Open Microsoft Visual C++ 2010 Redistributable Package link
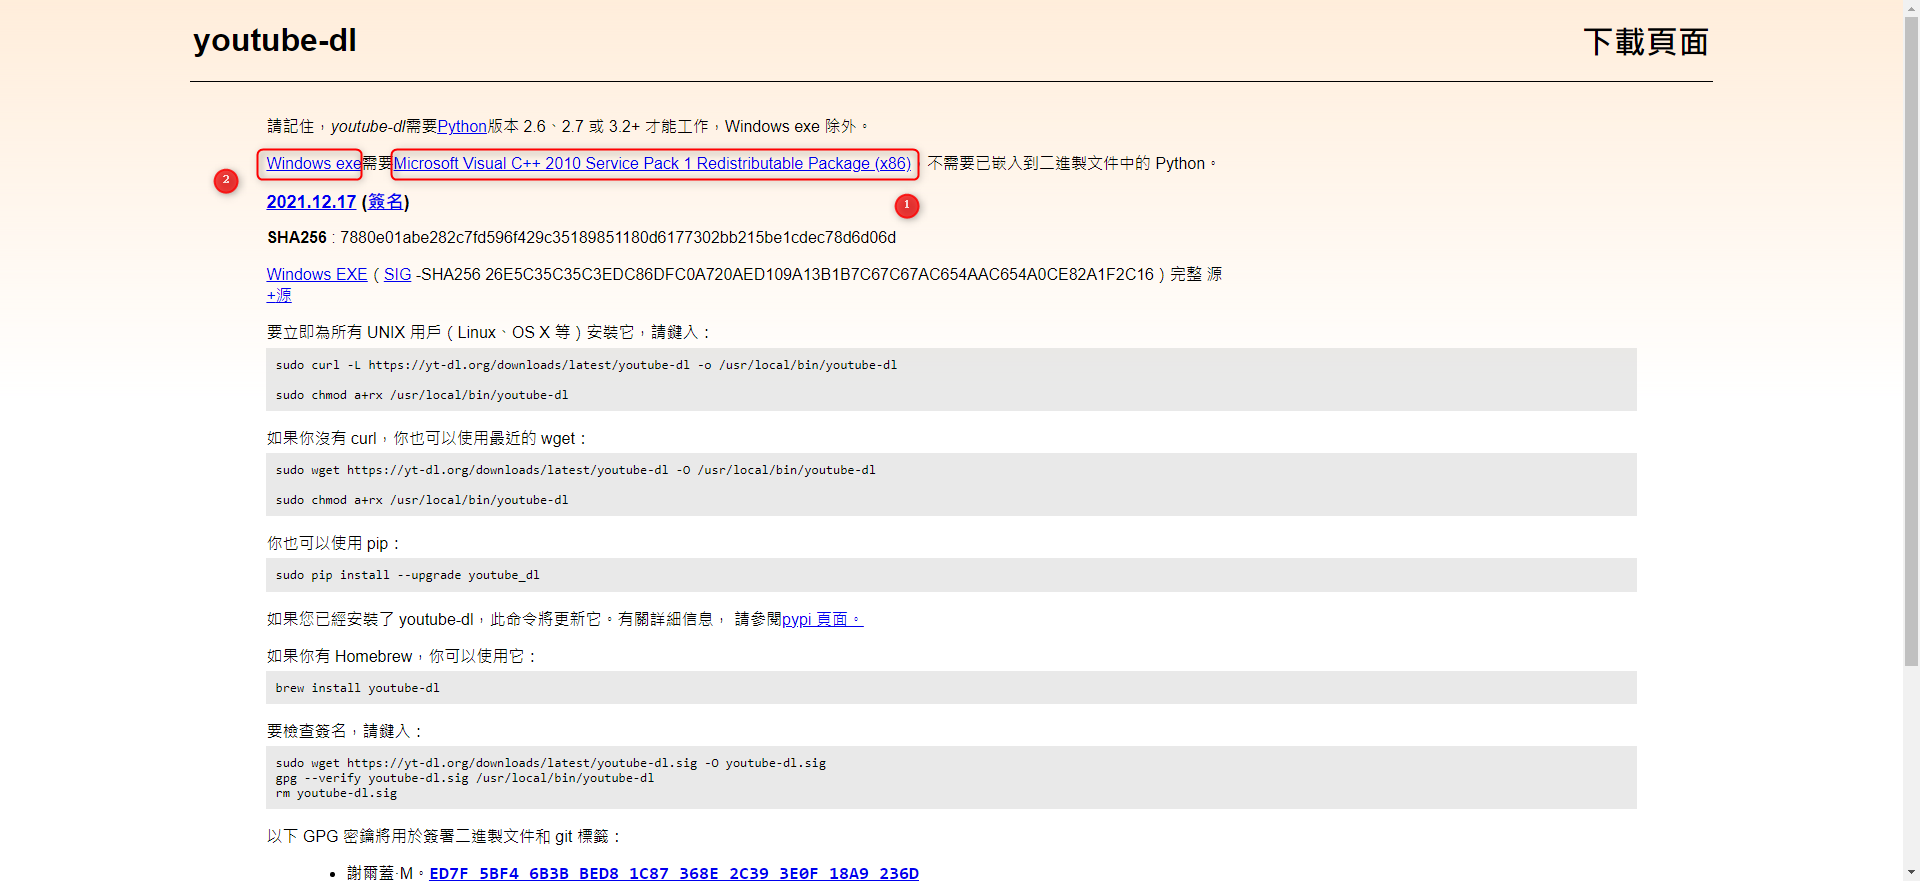 pyautogui.click(x=653, y=163)
